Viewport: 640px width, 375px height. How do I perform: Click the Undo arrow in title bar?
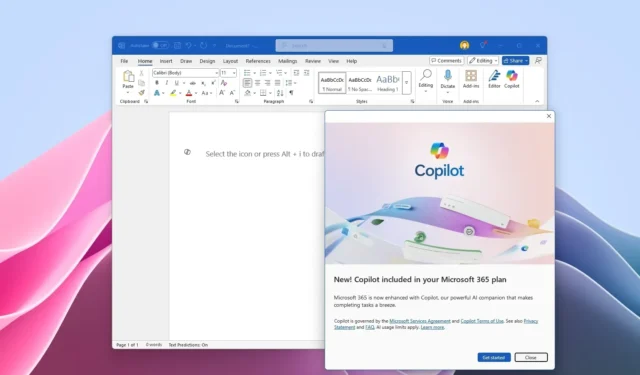pos(189,46)
